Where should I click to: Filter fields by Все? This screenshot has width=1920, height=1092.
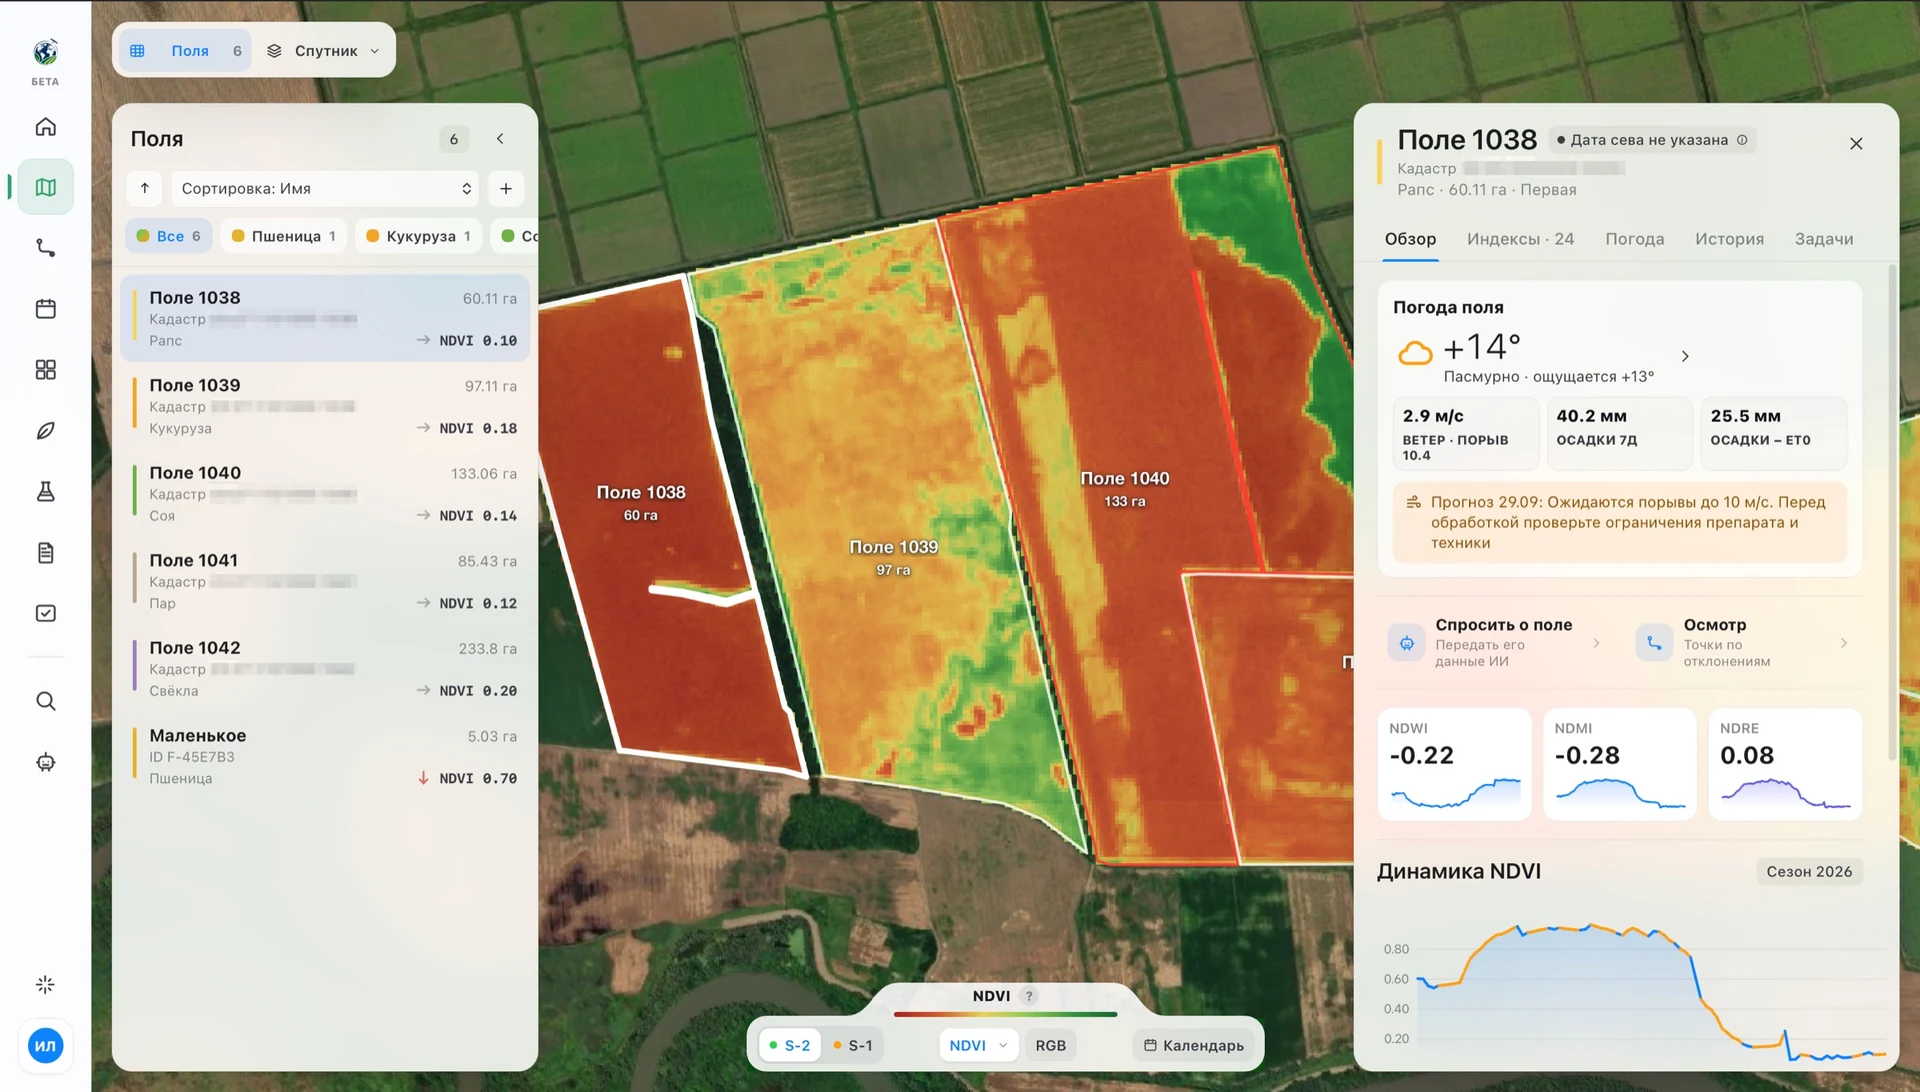pyautogui.click(x=168, y=236)
